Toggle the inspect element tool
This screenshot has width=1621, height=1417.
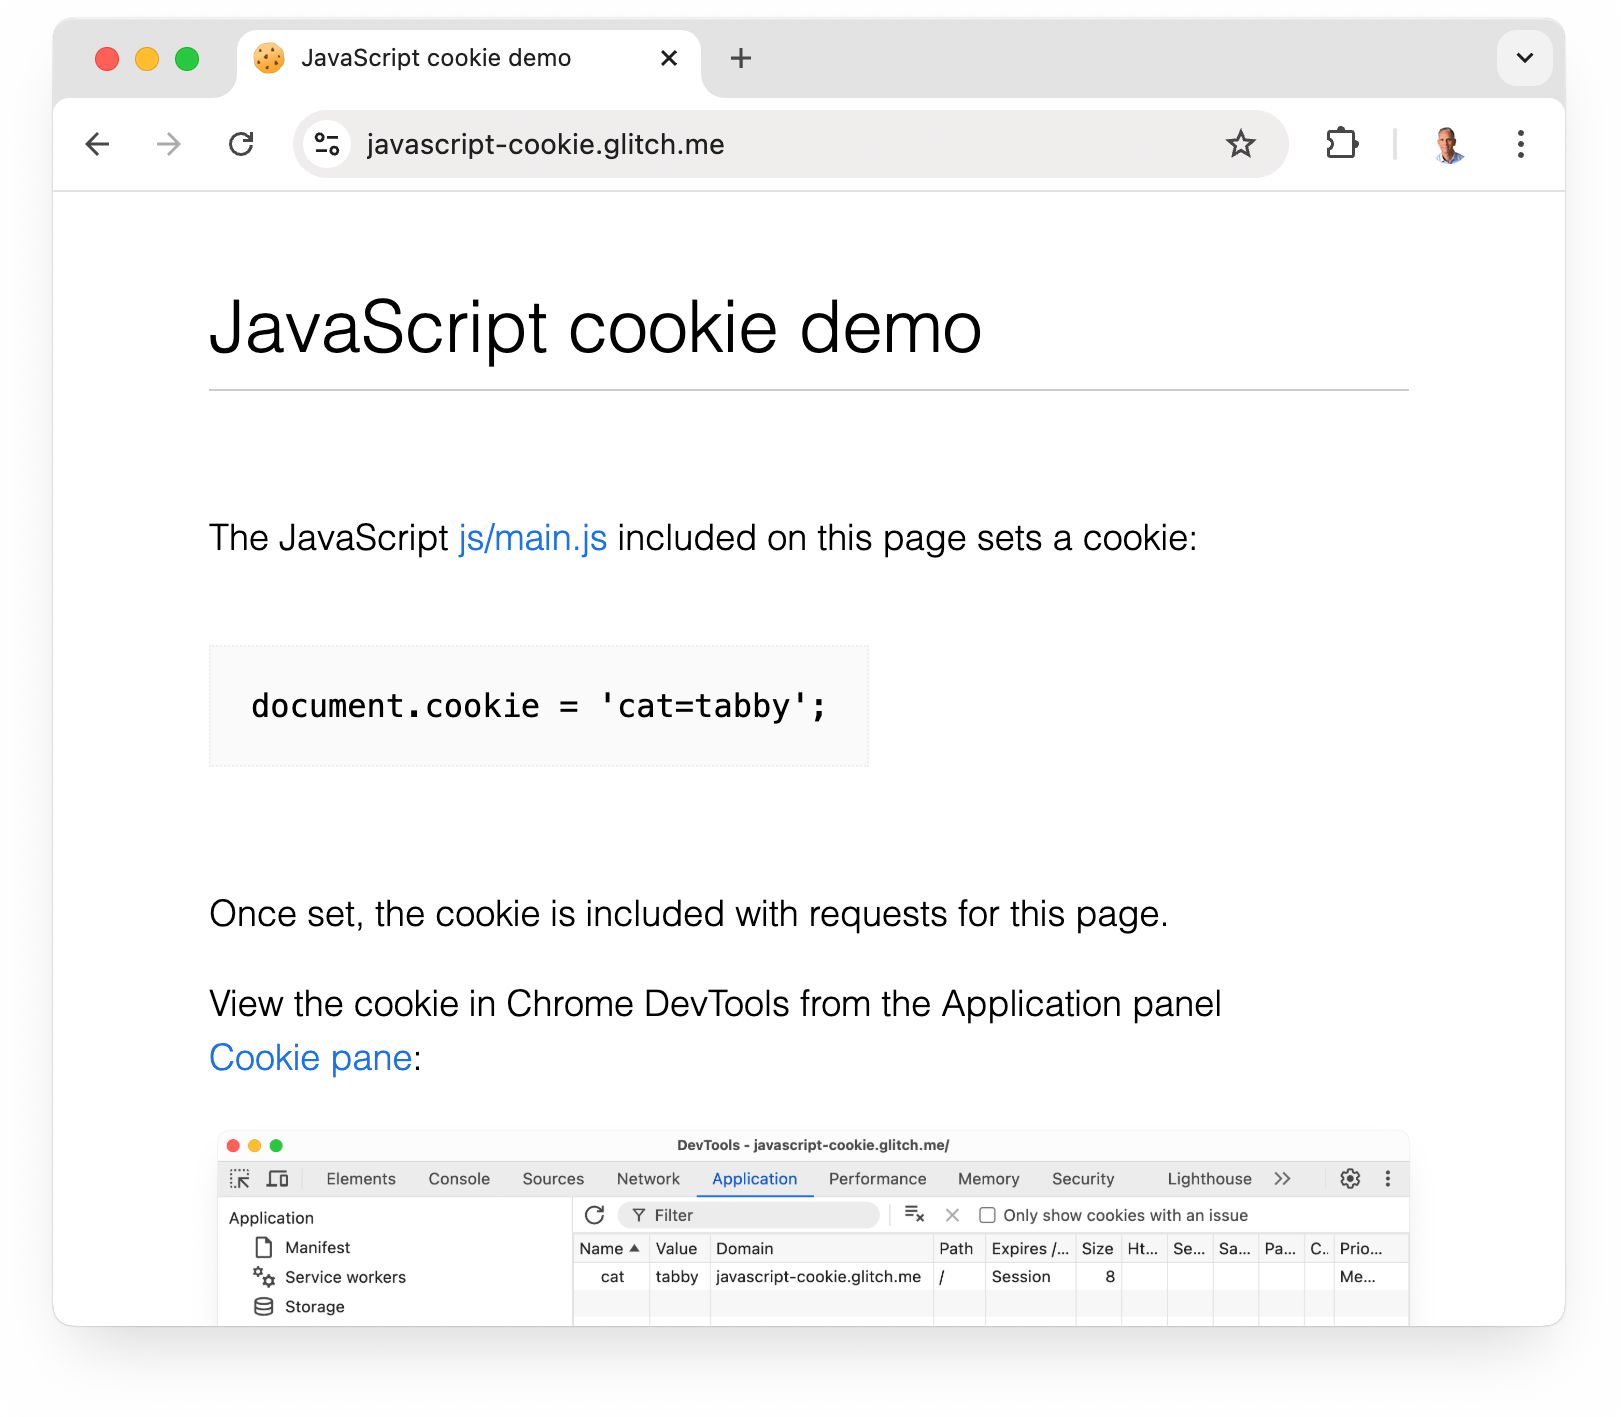pos(240,1178)
